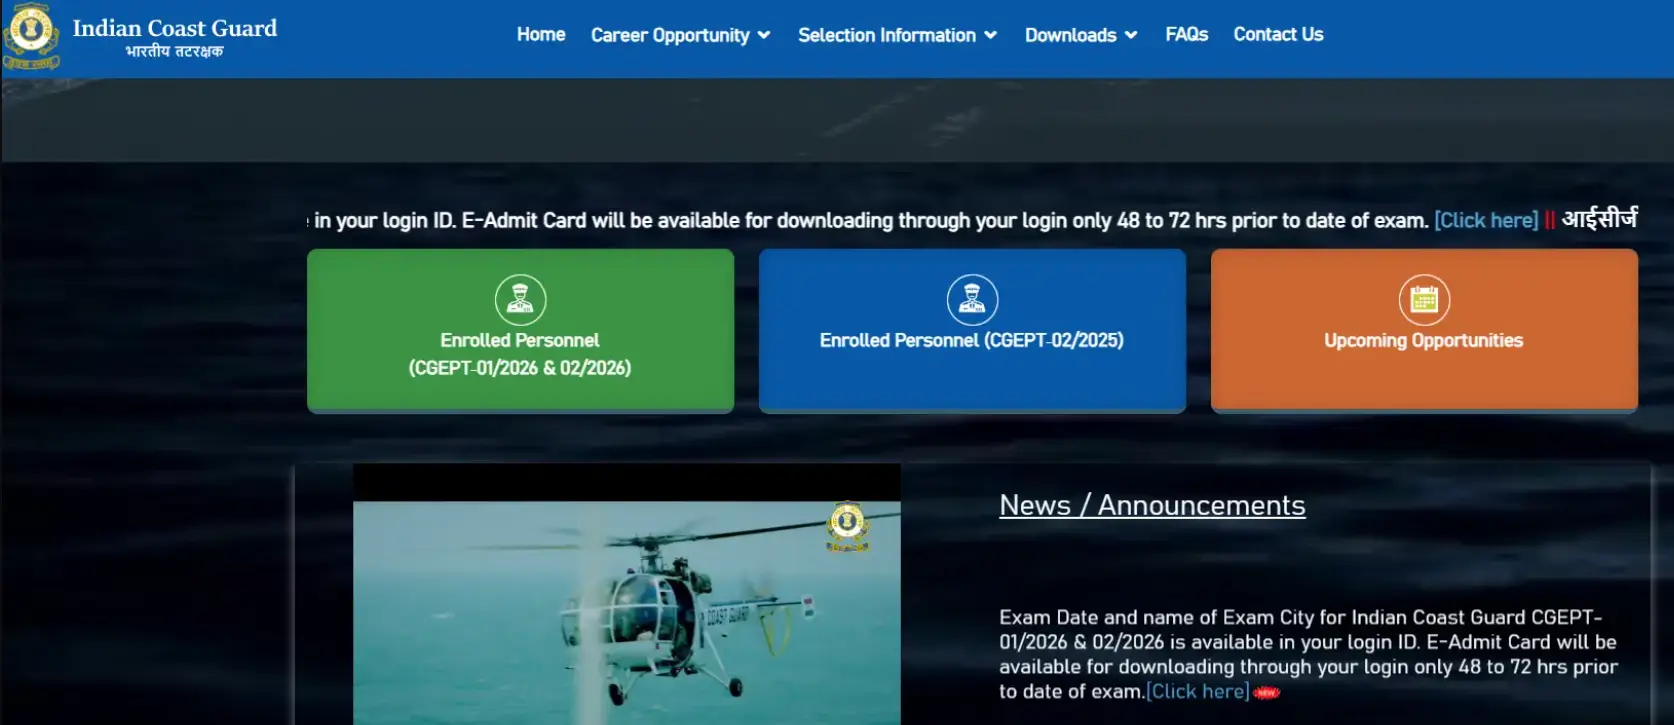Viewport: 1674px width, 725px height.
Task: Open the Downloads menu
Action: (x=1081, y=35)
